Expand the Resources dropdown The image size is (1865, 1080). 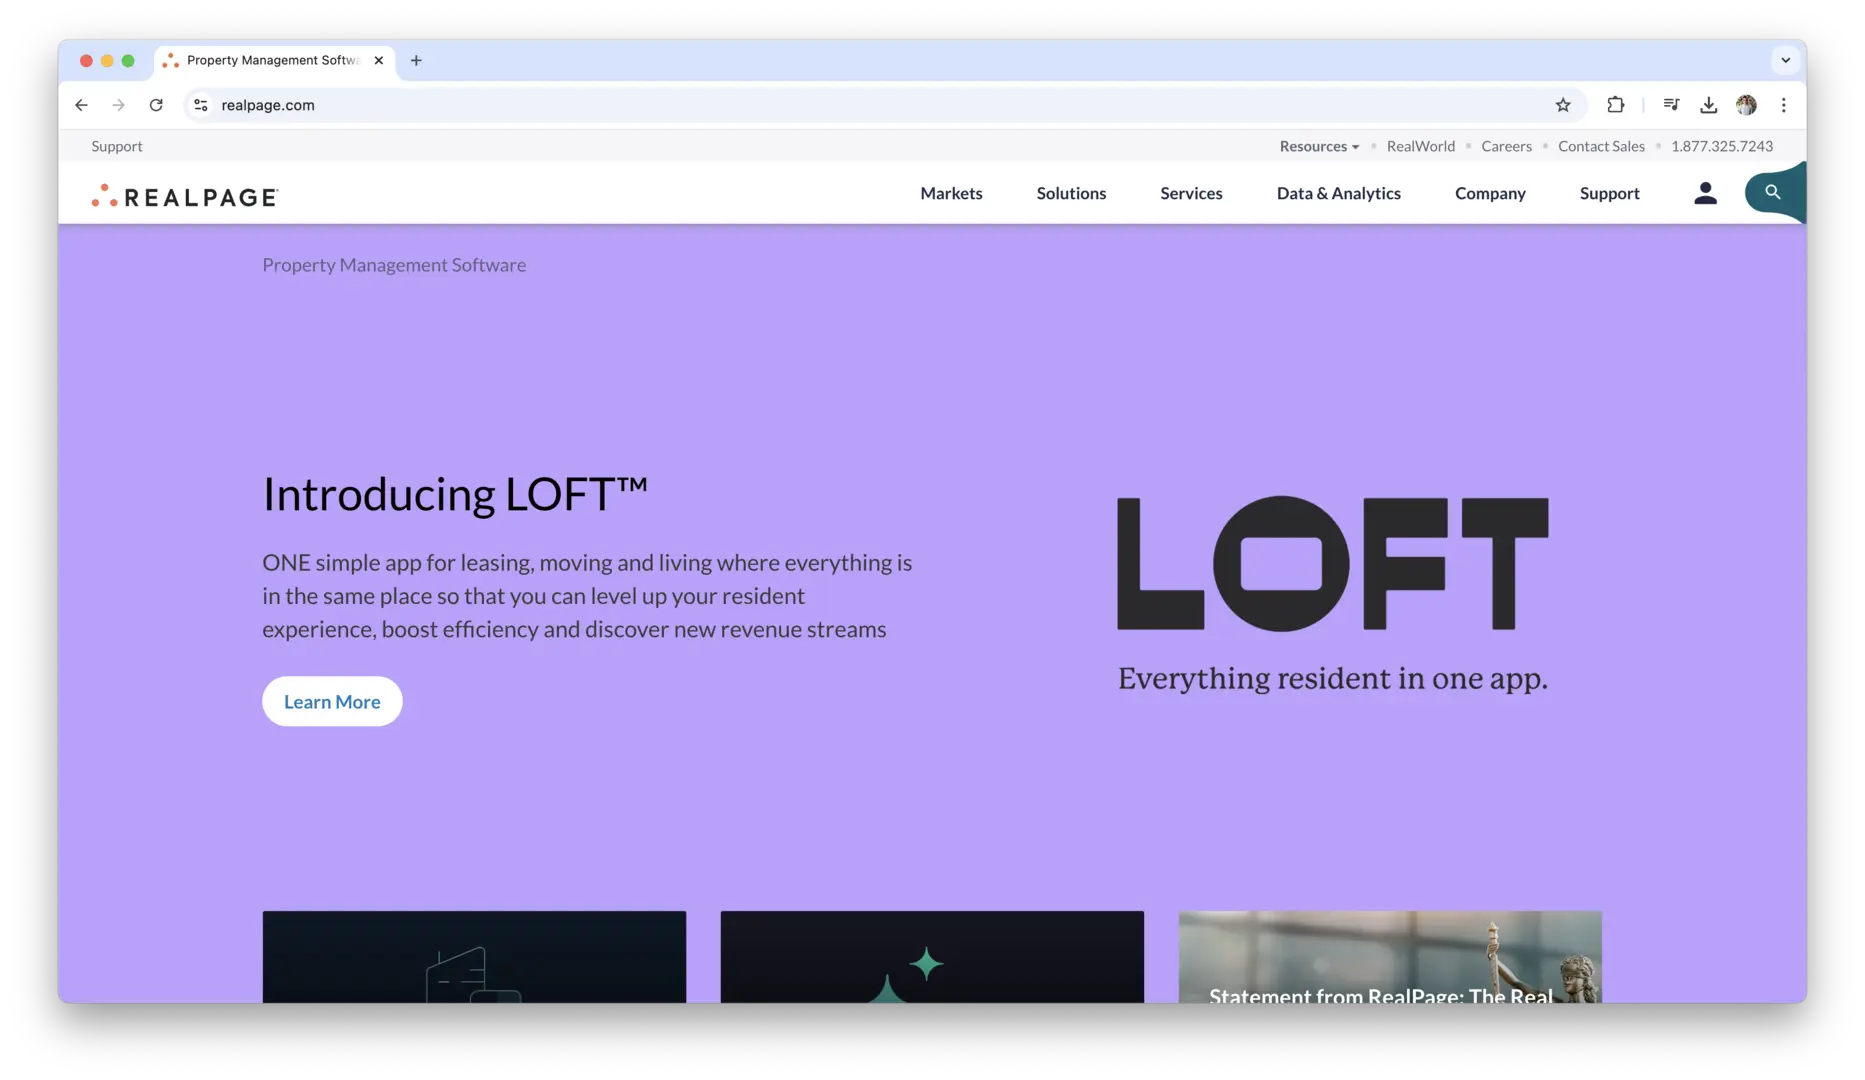[1319, 146]
